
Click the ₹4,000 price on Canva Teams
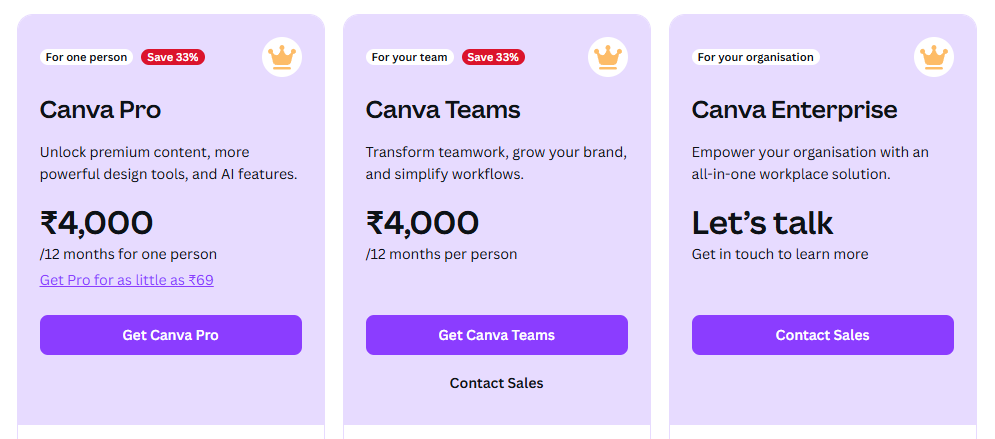423,223
